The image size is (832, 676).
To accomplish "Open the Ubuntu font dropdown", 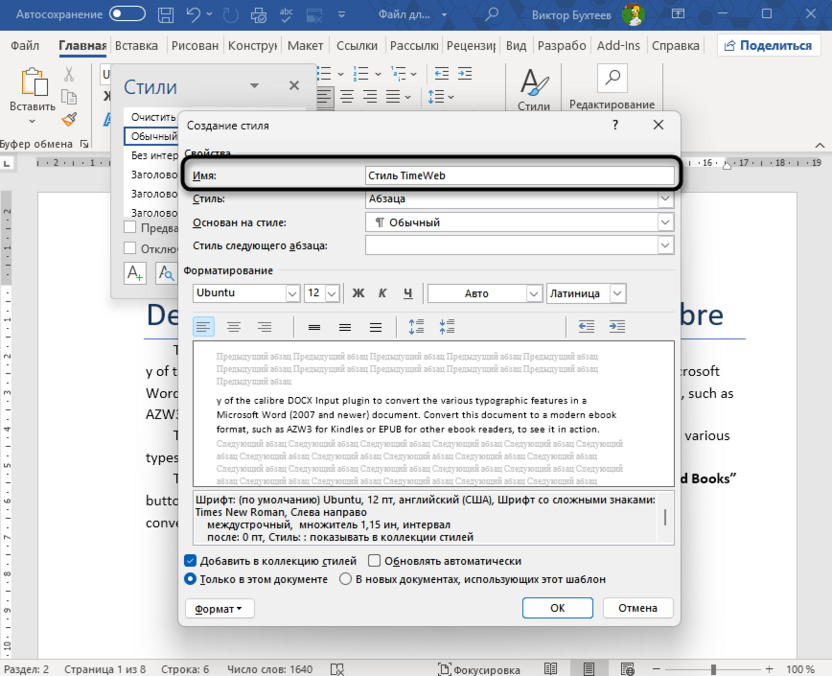I will click(293, 293).
